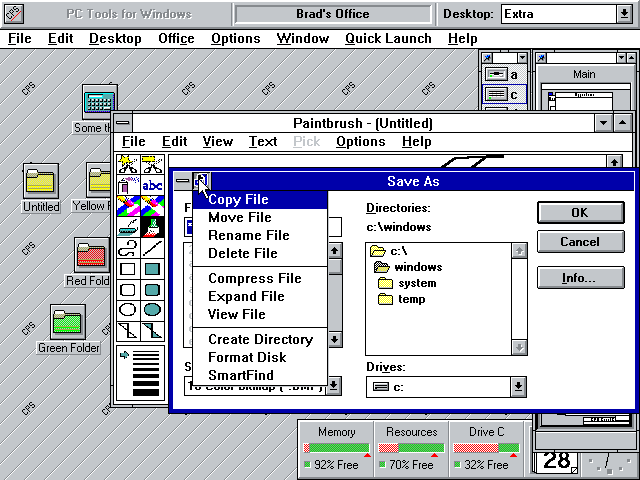Select the Brush tool in Paintbrush
640x480 pixels.
pyautogui.click(x=153, y=227)
